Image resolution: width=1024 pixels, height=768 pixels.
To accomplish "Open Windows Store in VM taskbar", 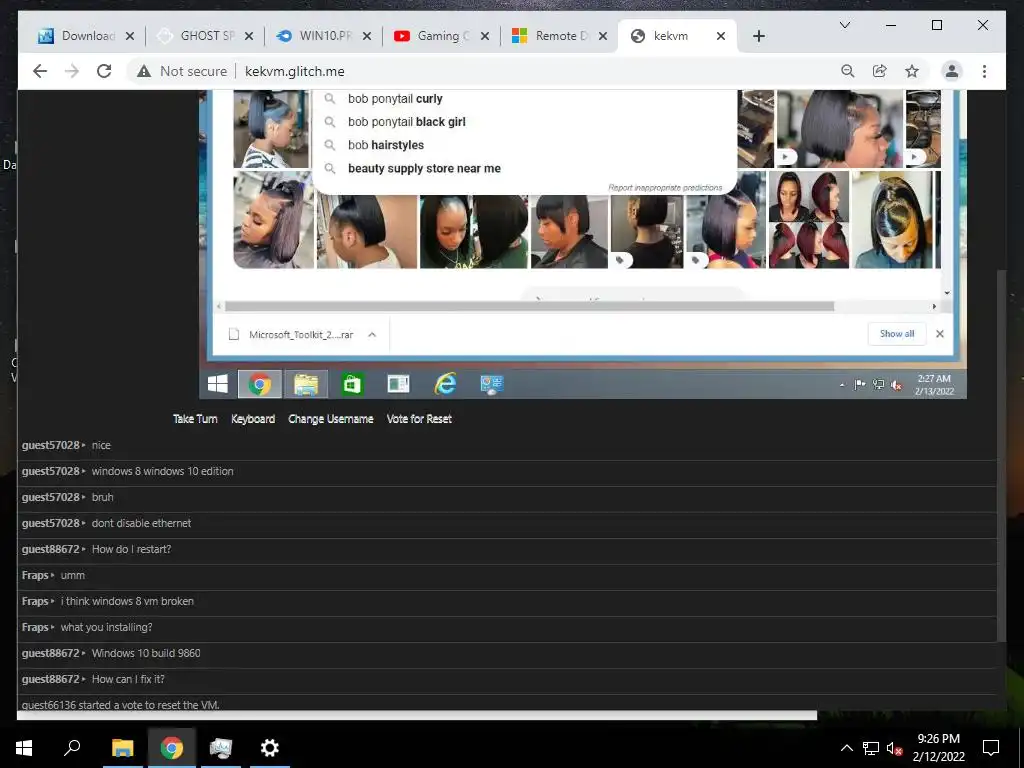I will tap(351, 384).
